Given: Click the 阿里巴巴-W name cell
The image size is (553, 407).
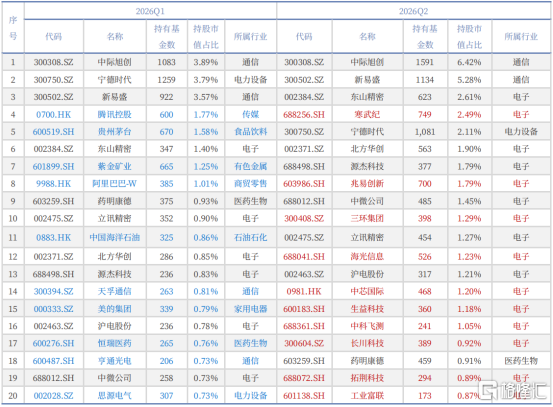Looking at the screenshot, I should click(x=115, y=184).
